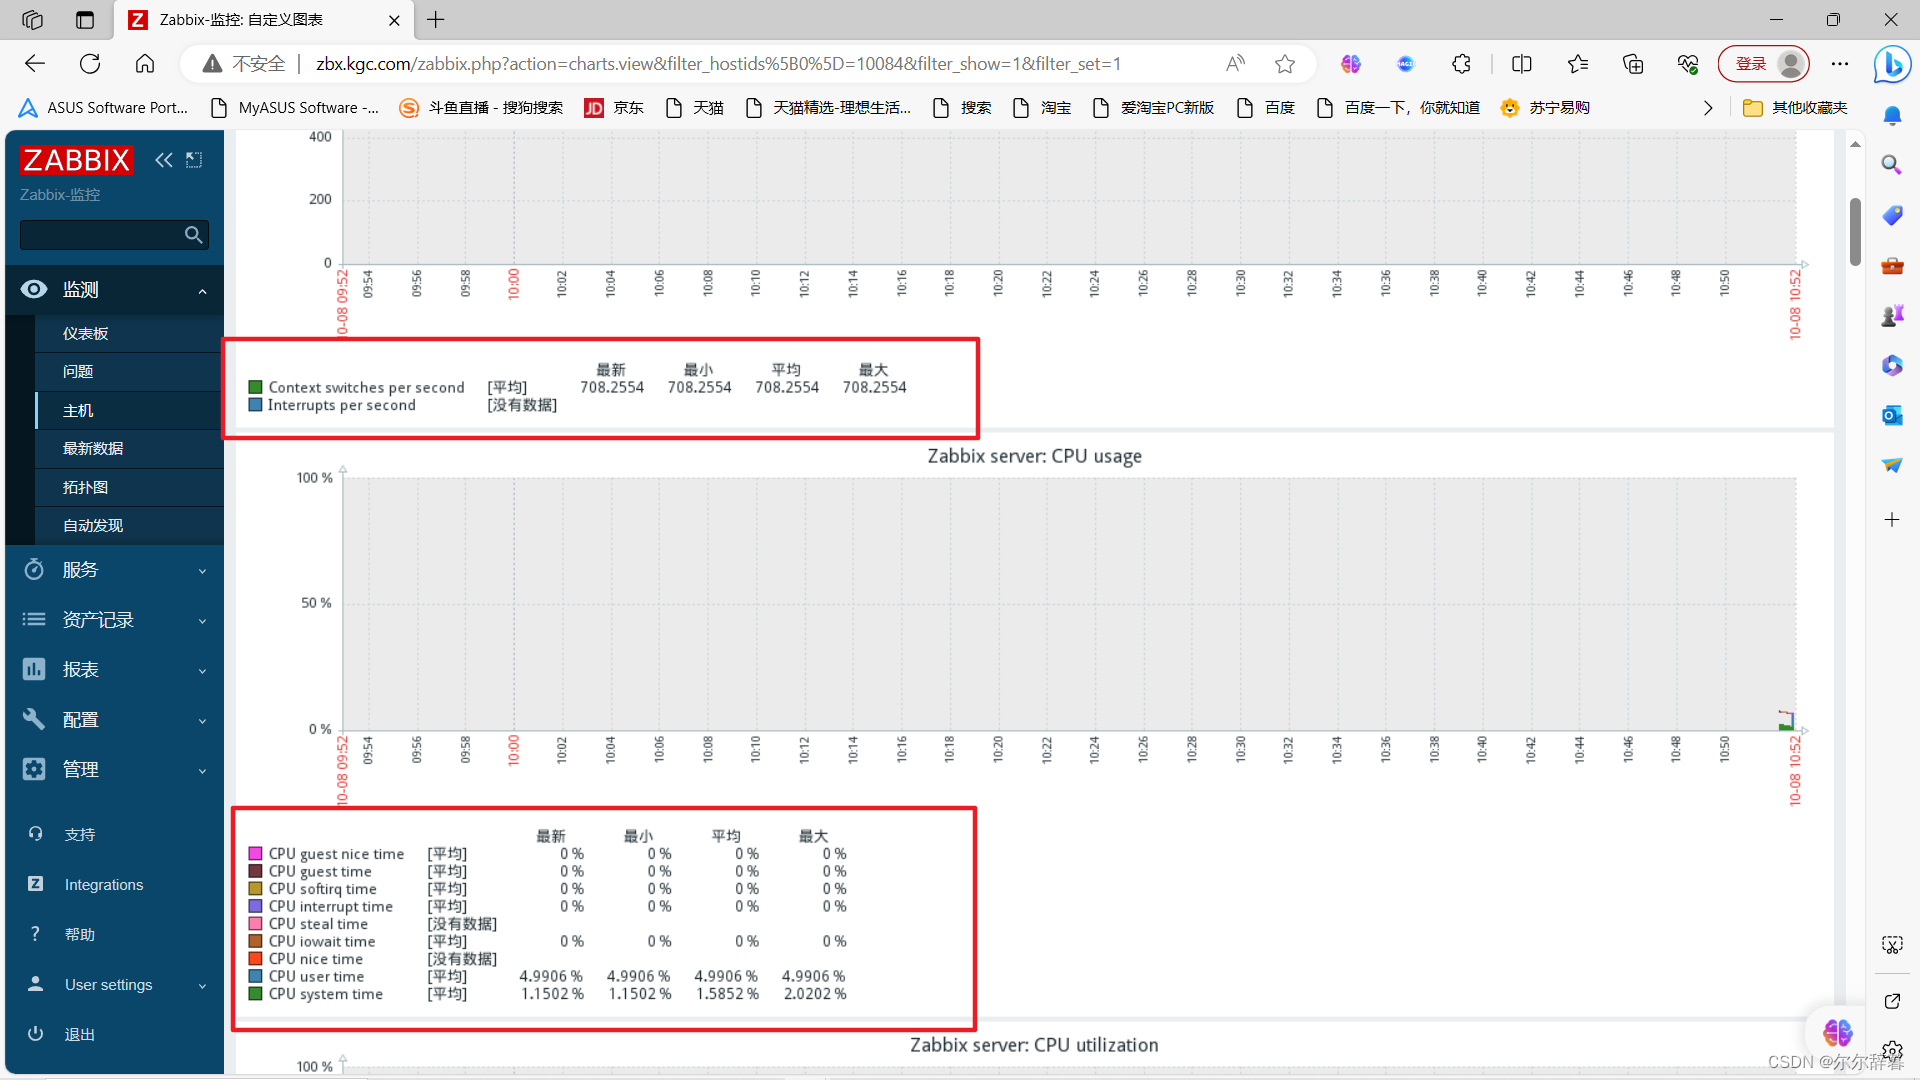The image size is (1920, 1080).
Task: Click the eye icon beside 监测
Action: [x=34, y=289]
